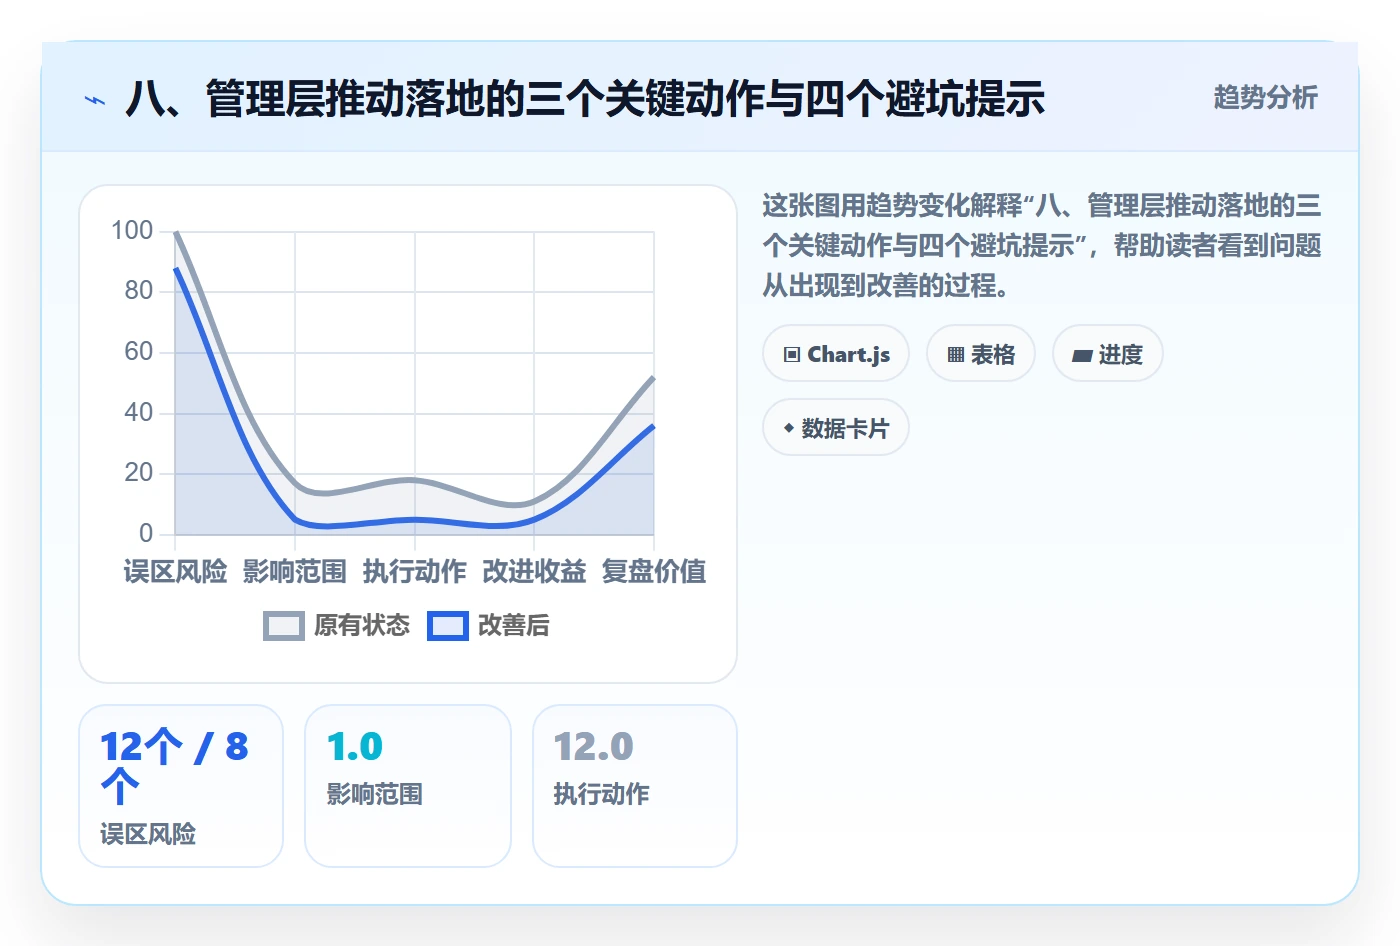The width and height of the screenshot is (1400, 946).
Task: Click the 原有状态 legend text
Action: click(x=362, y=626)
